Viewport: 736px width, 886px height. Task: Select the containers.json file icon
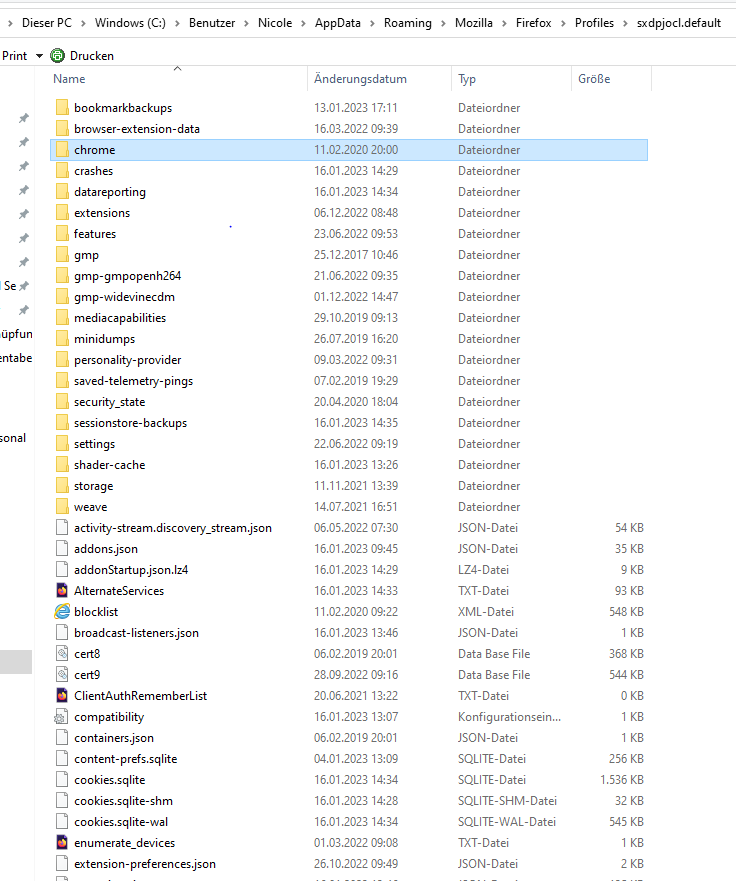[62, 737]
